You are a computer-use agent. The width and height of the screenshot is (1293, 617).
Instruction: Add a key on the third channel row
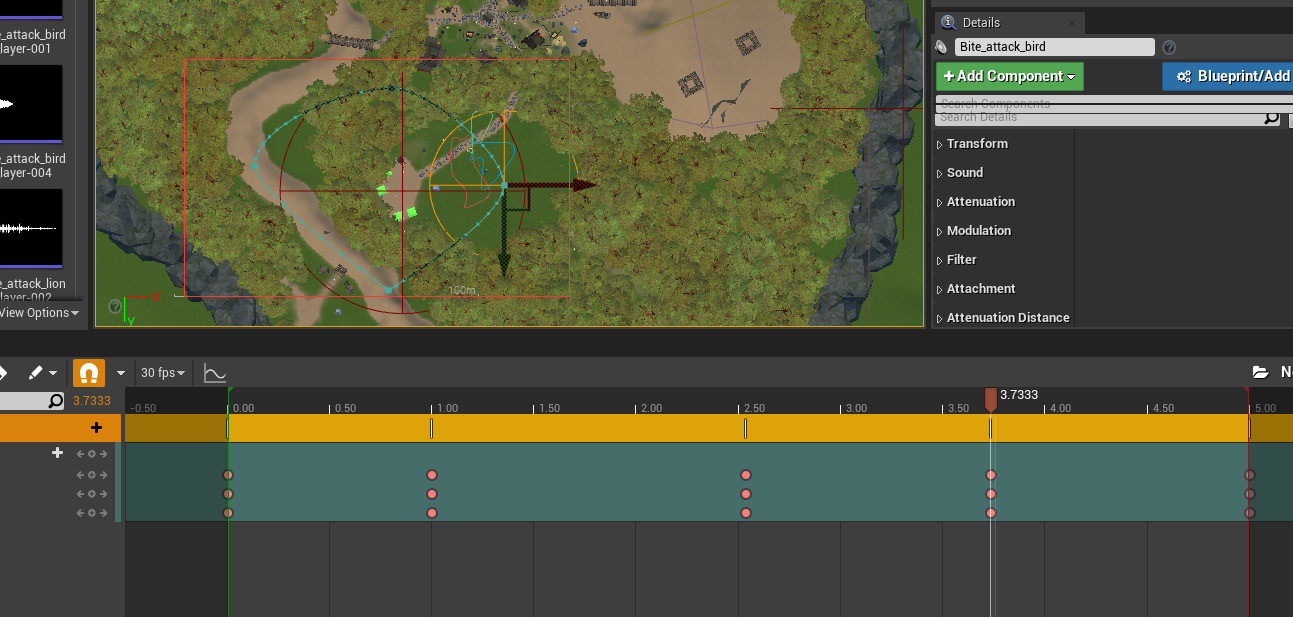coord(91,493)
